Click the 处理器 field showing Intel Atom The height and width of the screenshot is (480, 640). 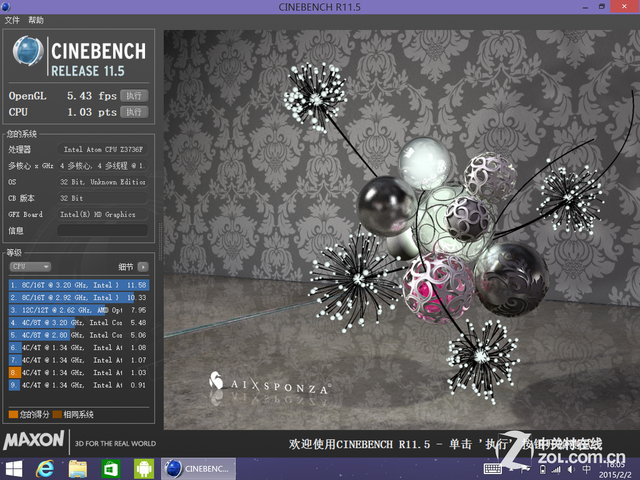click(102, 149)
